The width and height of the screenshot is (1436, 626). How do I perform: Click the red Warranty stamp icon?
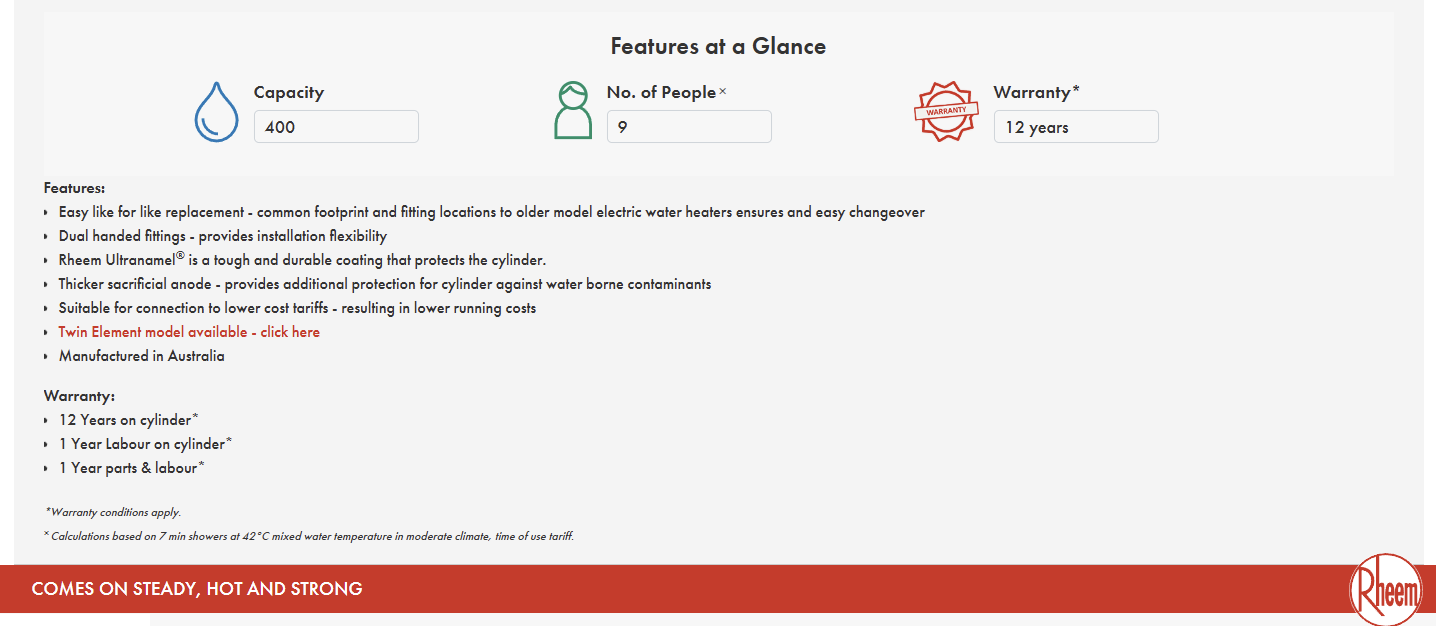pos(945,112)
